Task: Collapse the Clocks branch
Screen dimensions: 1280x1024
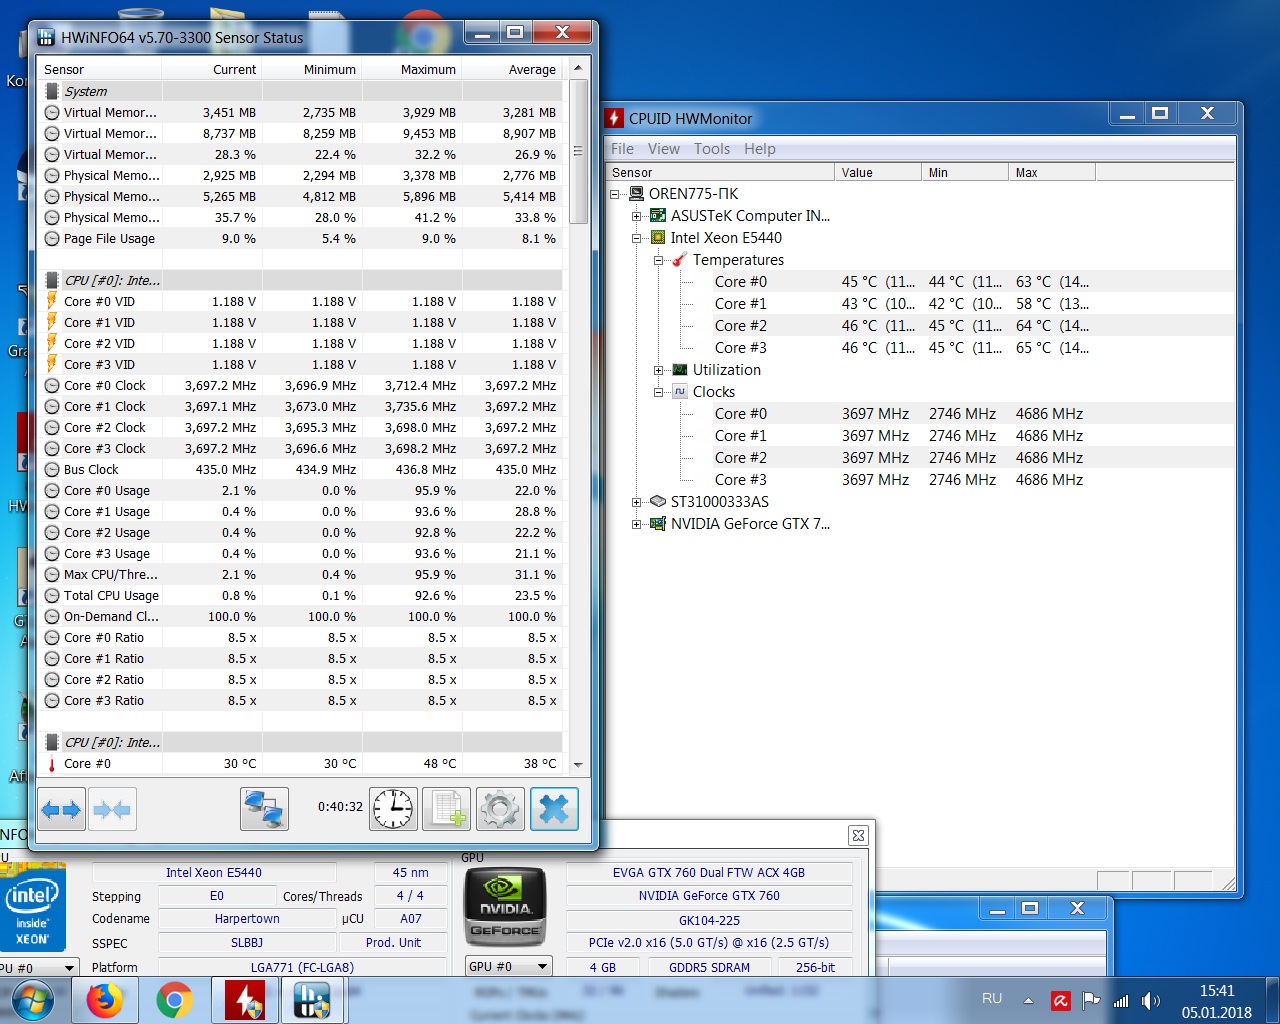Action: pyautogui.click(x=659, y=392)
